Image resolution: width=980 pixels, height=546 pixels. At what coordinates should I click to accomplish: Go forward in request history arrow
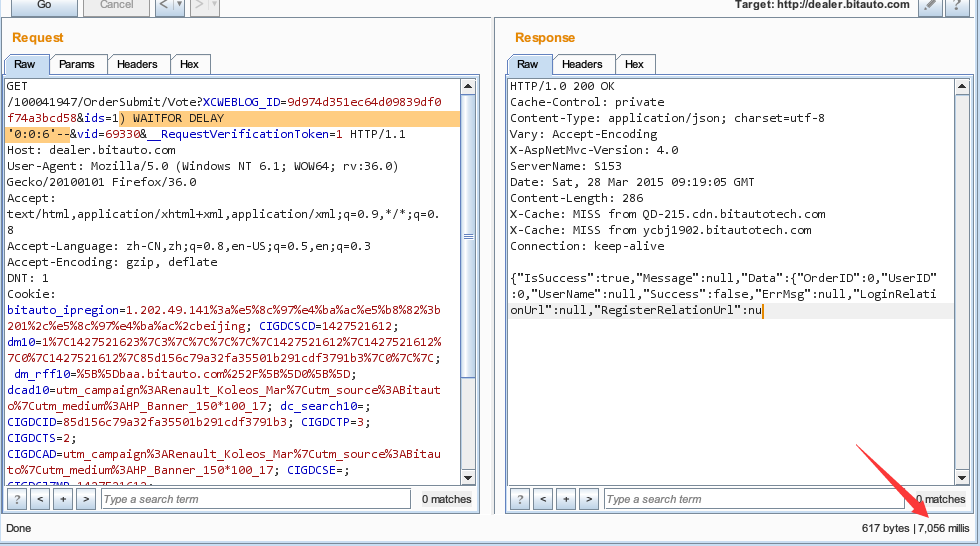click(199, 6)
